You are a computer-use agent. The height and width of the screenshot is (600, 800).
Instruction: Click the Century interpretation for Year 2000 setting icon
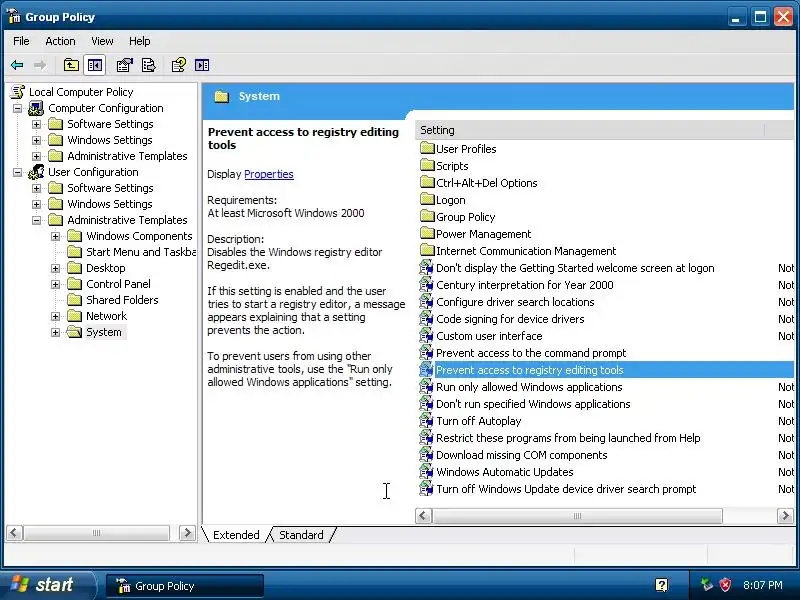426,285
